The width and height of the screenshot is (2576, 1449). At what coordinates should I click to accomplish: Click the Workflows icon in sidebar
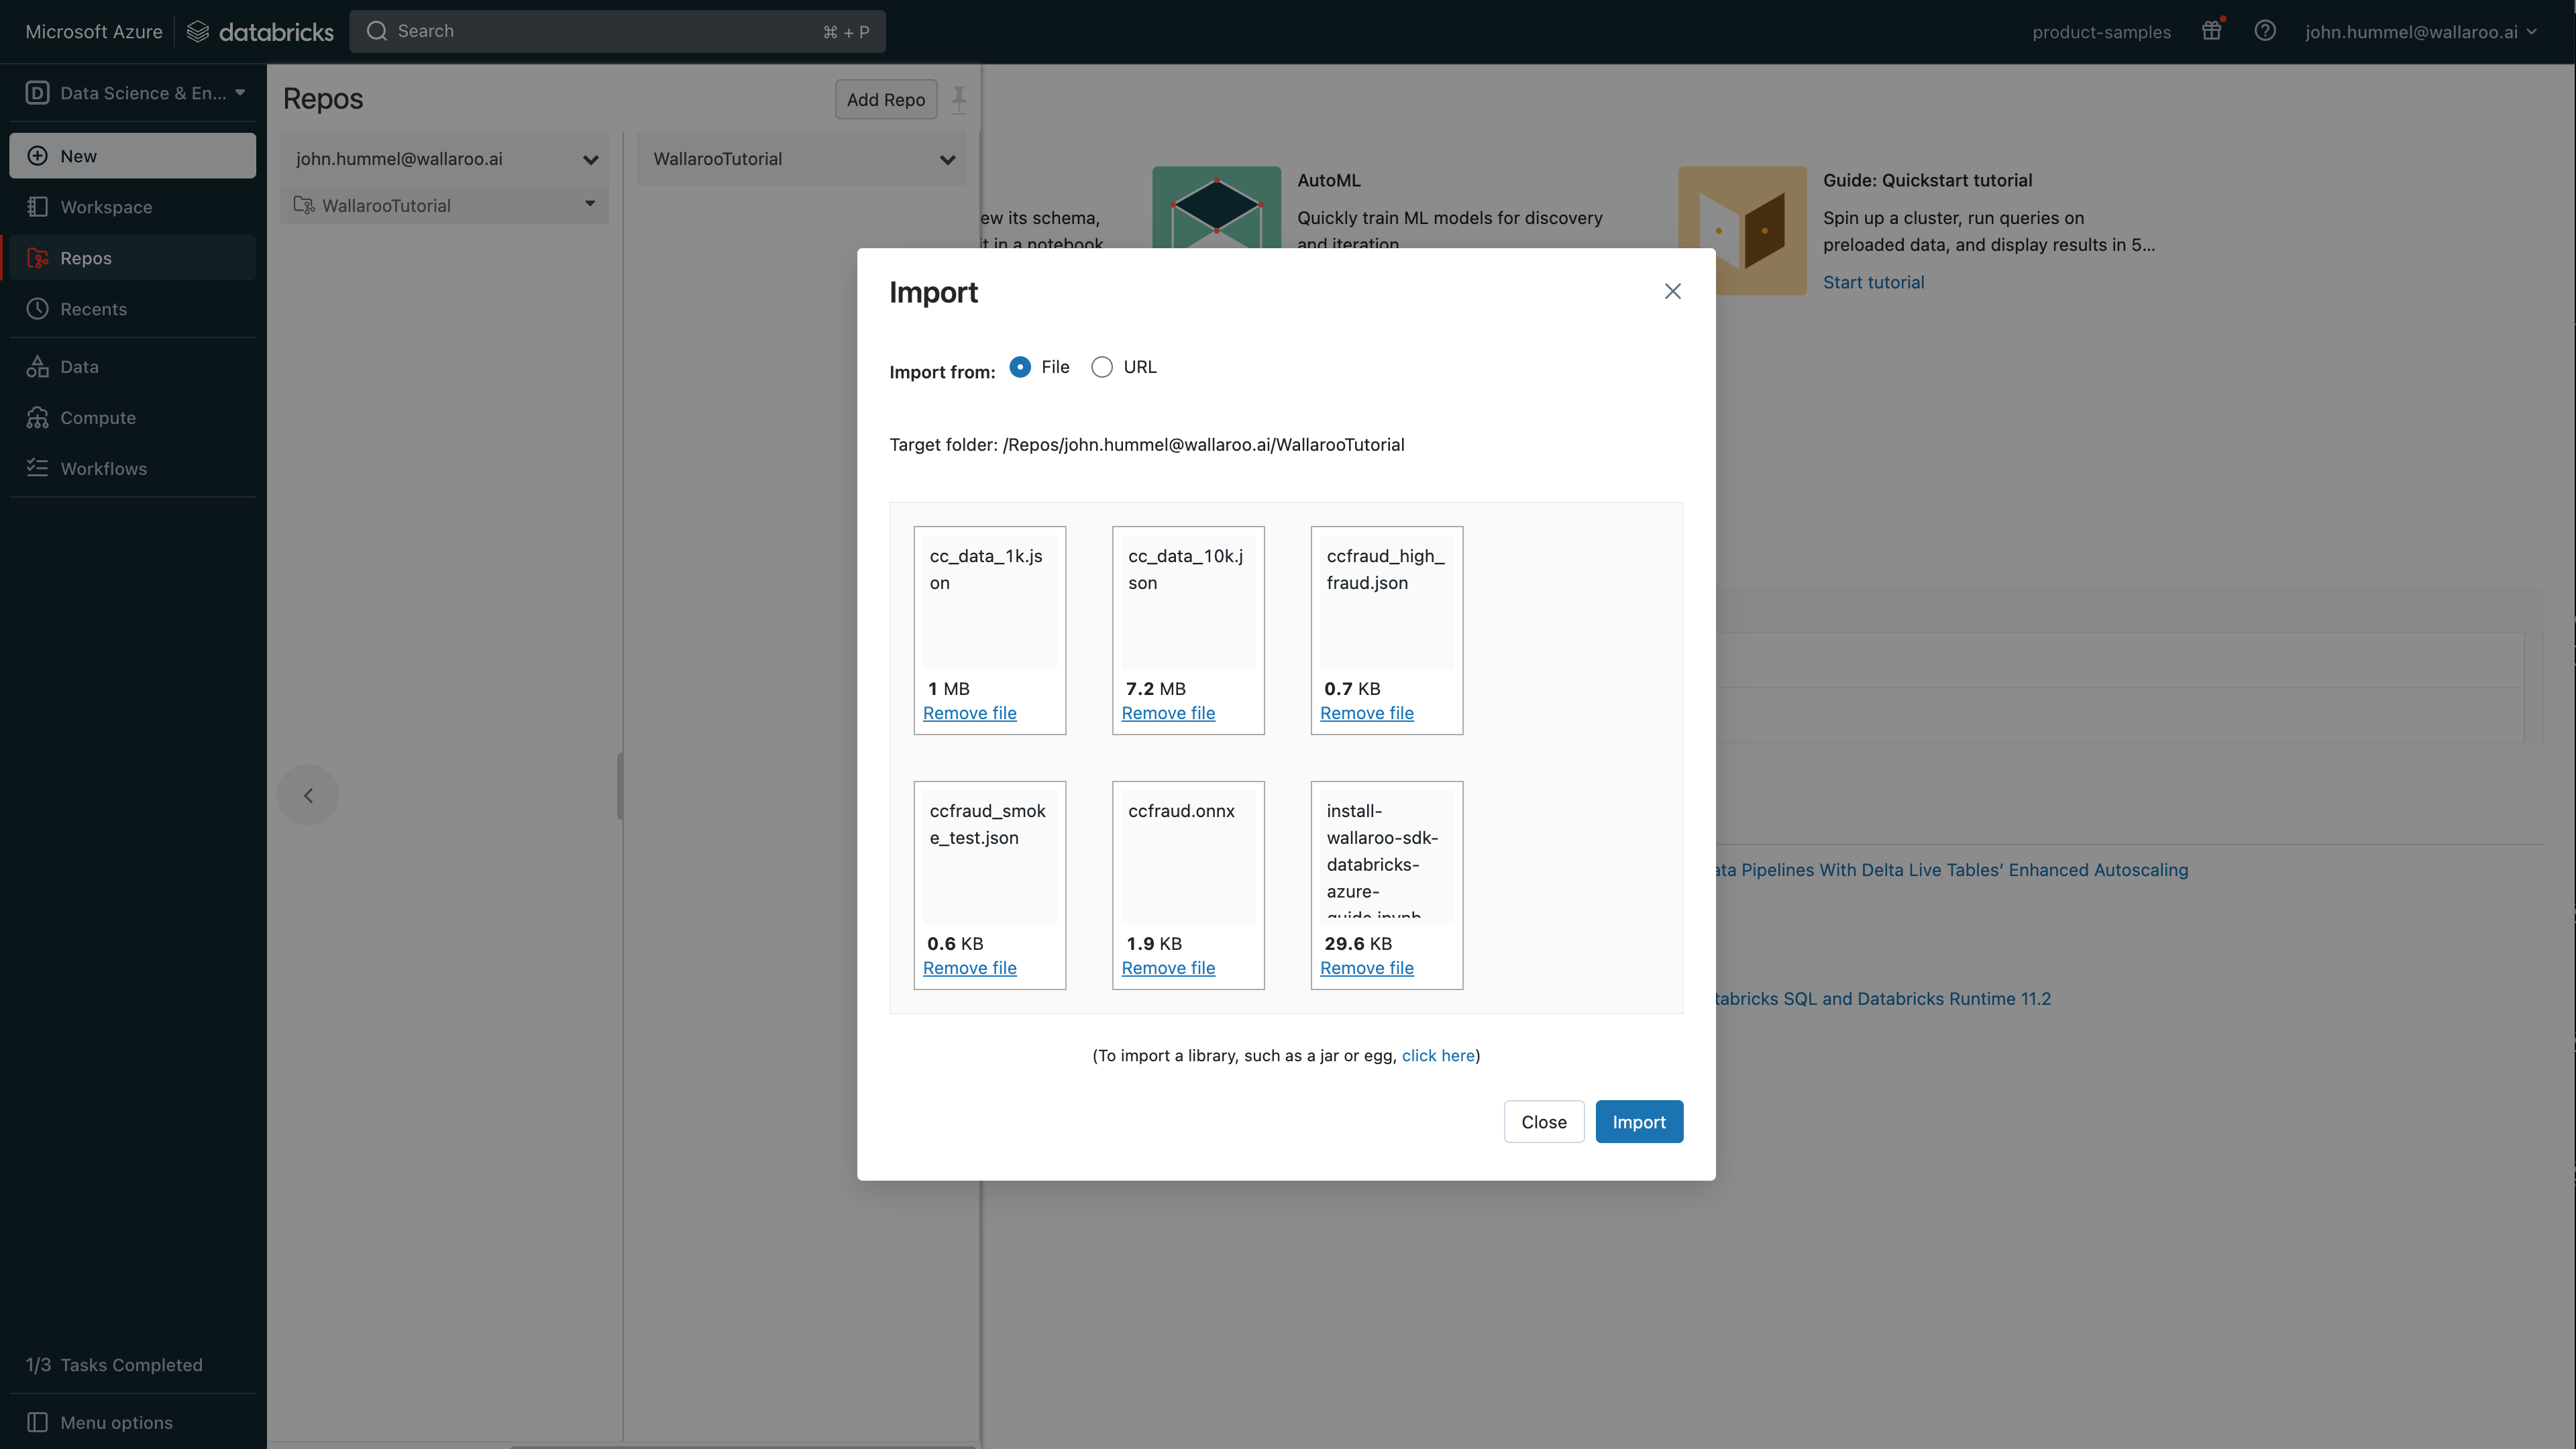point(37,468)
